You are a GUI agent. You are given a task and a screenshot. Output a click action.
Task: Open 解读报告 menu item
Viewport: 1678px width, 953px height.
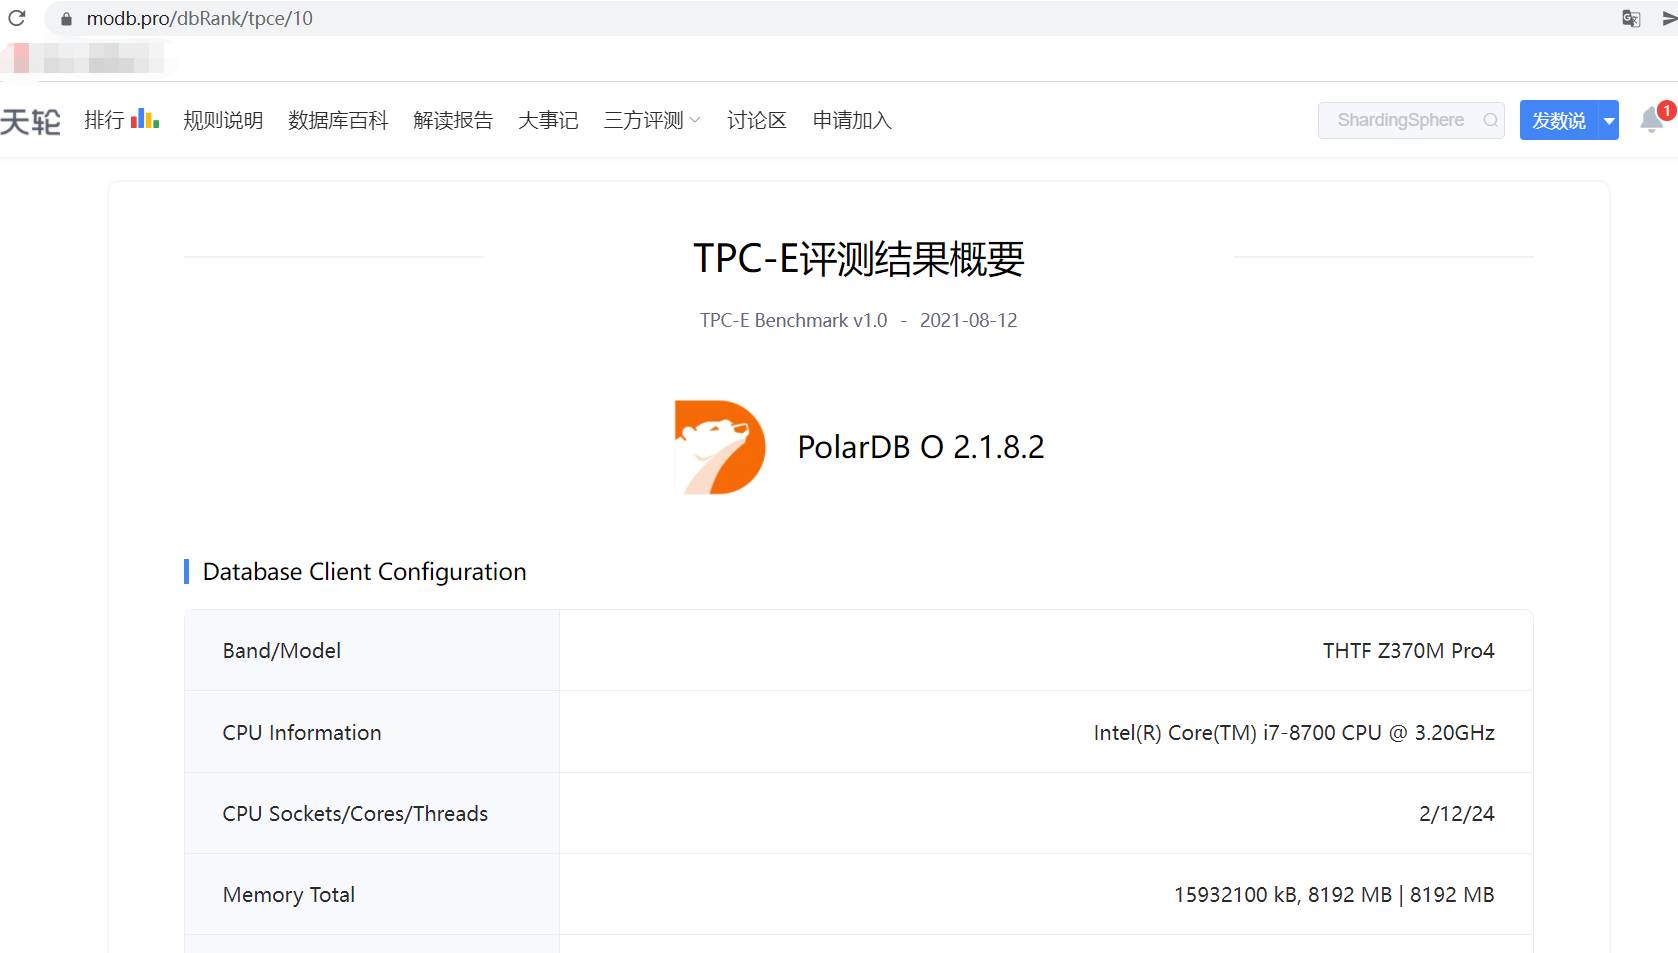click(453, 120)
